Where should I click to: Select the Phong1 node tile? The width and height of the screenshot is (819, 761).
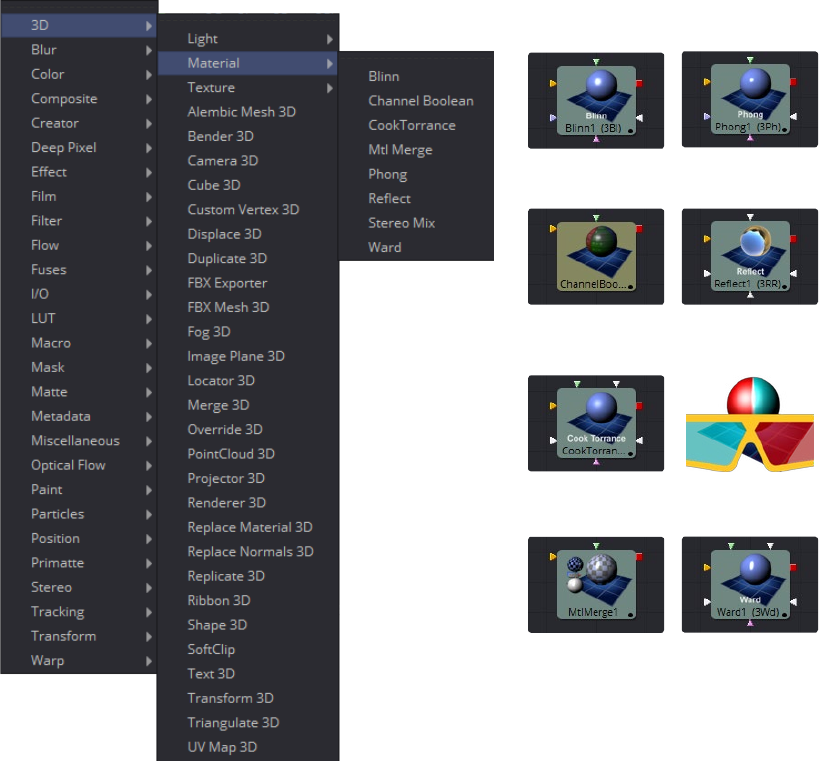point(750,99)
